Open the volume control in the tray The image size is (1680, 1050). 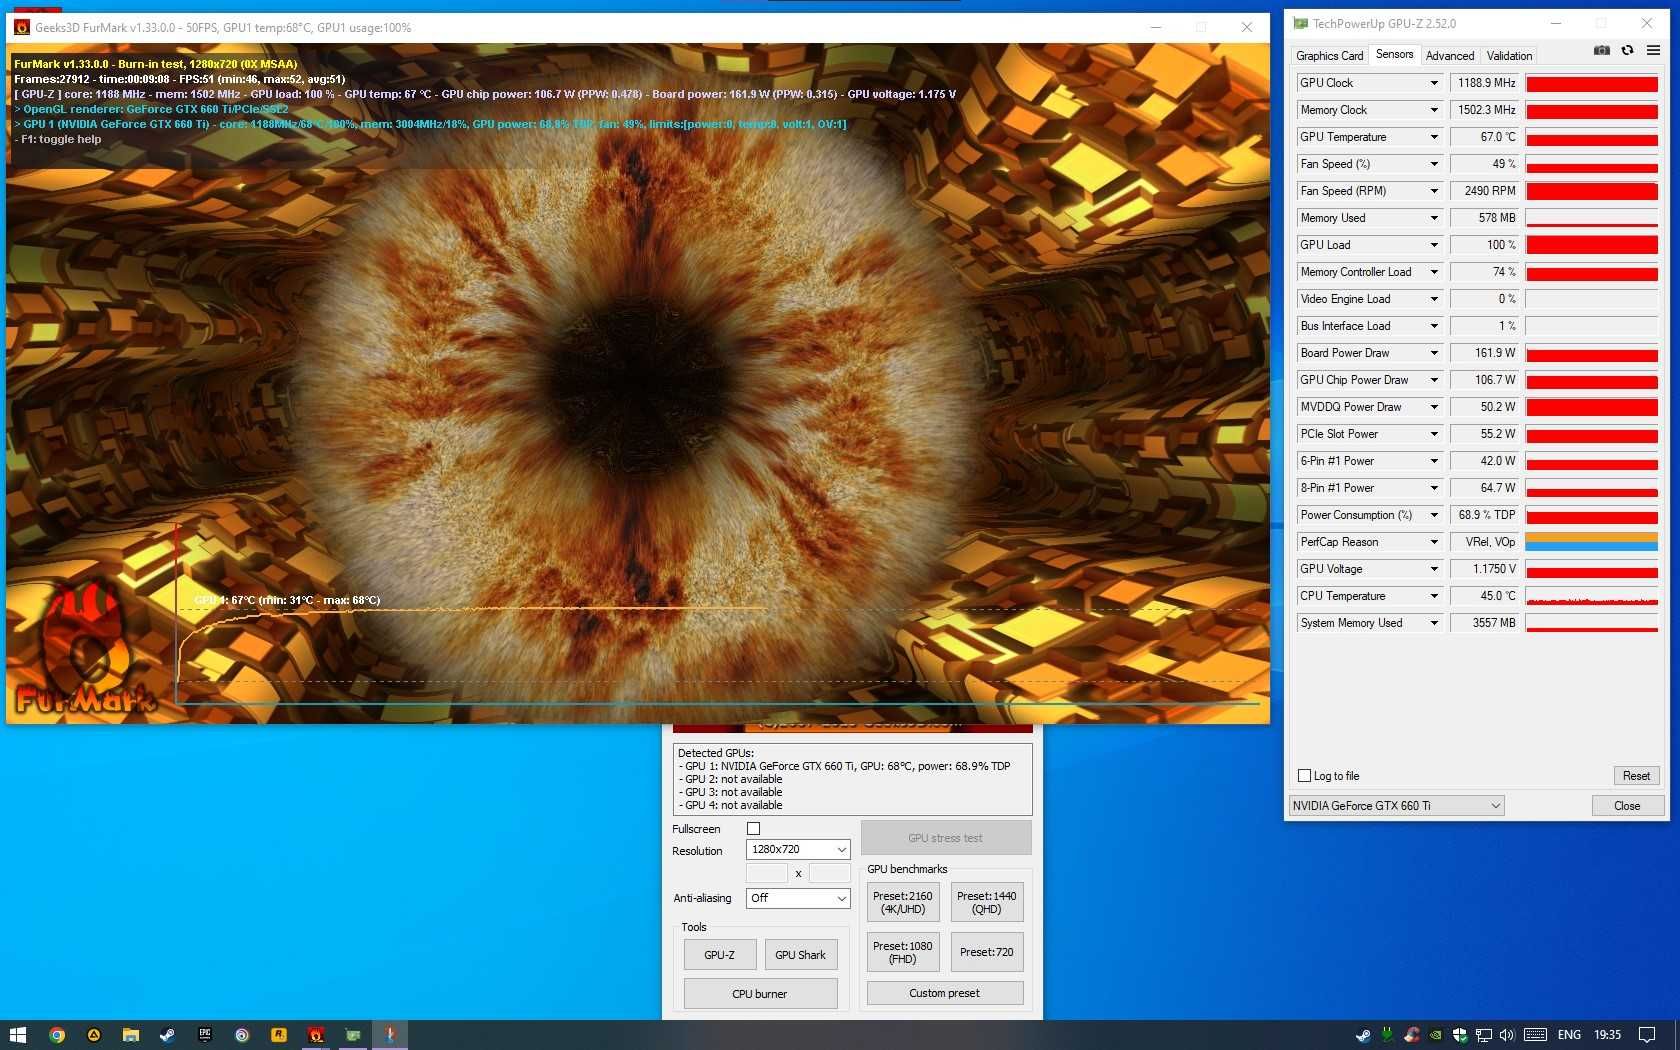click(1507, 1035)
